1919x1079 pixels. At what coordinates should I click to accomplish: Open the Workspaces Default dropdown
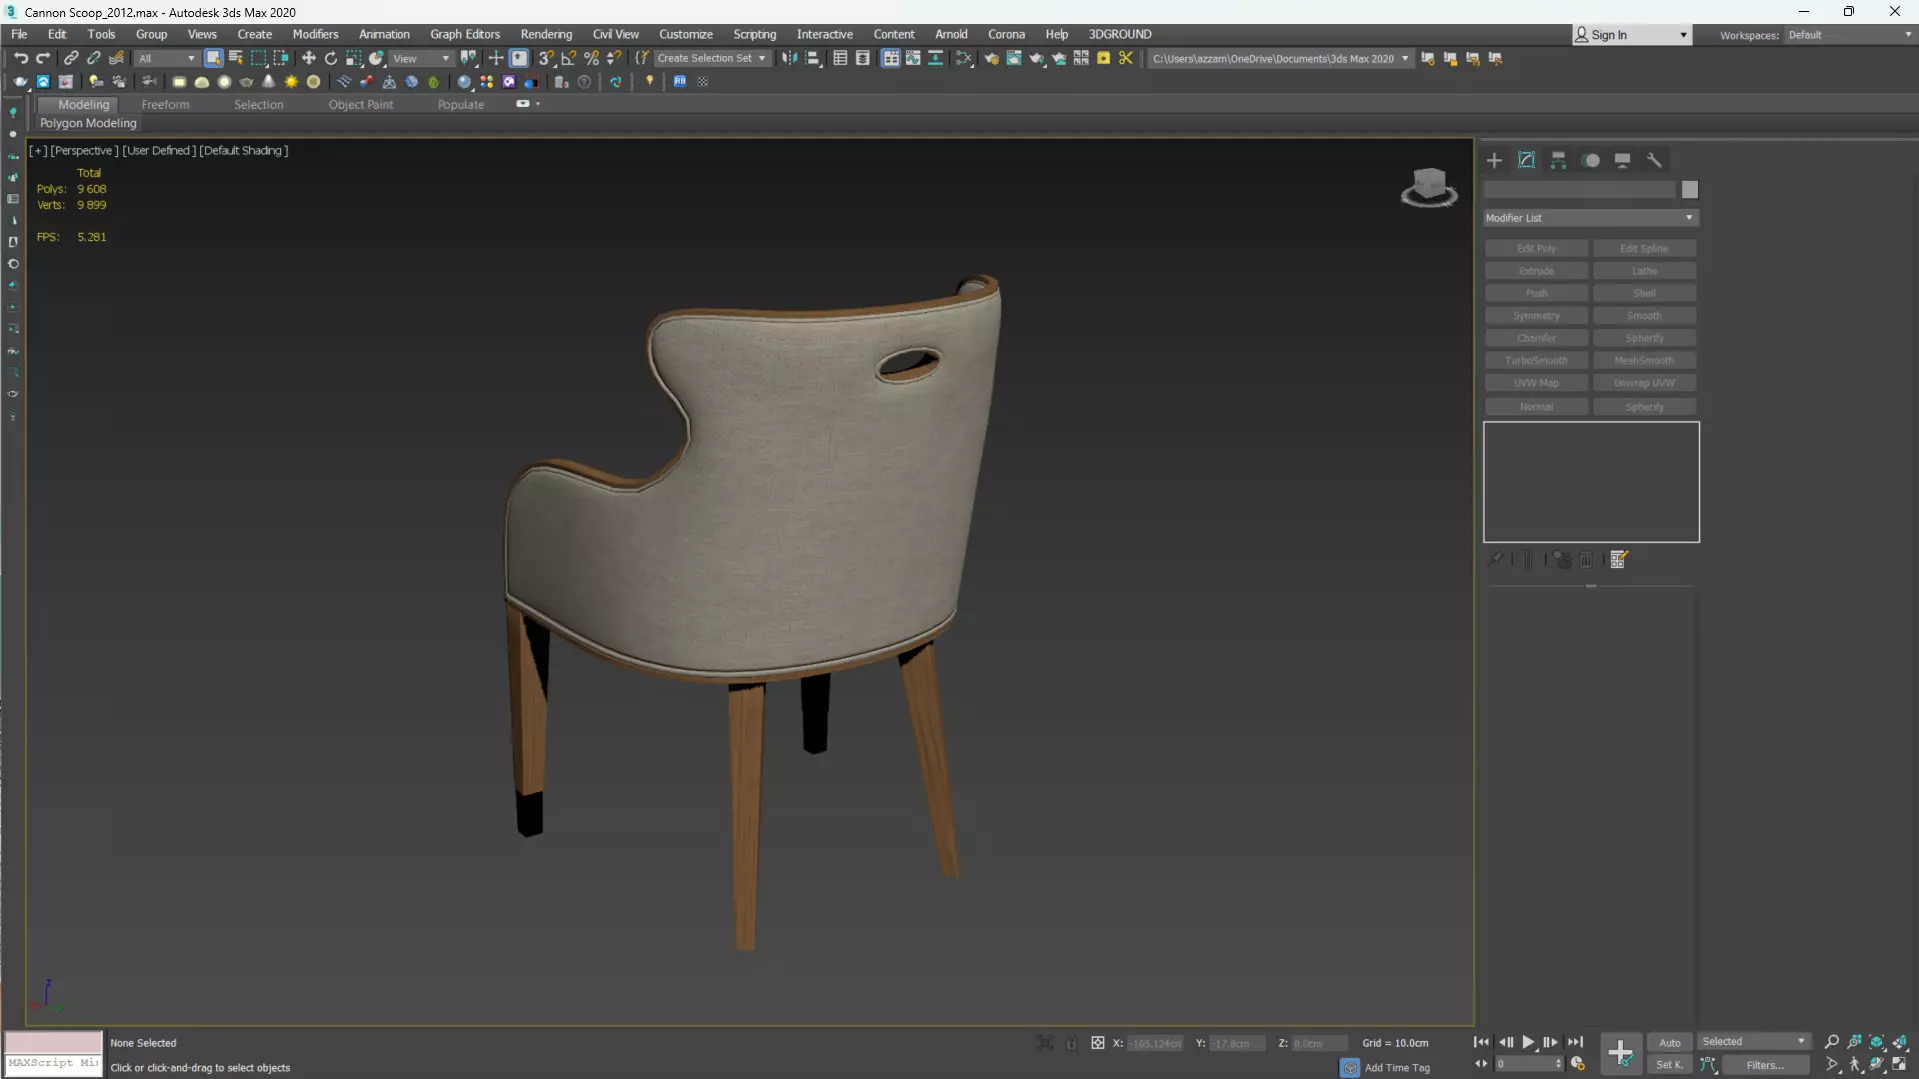click(1850, 35)
